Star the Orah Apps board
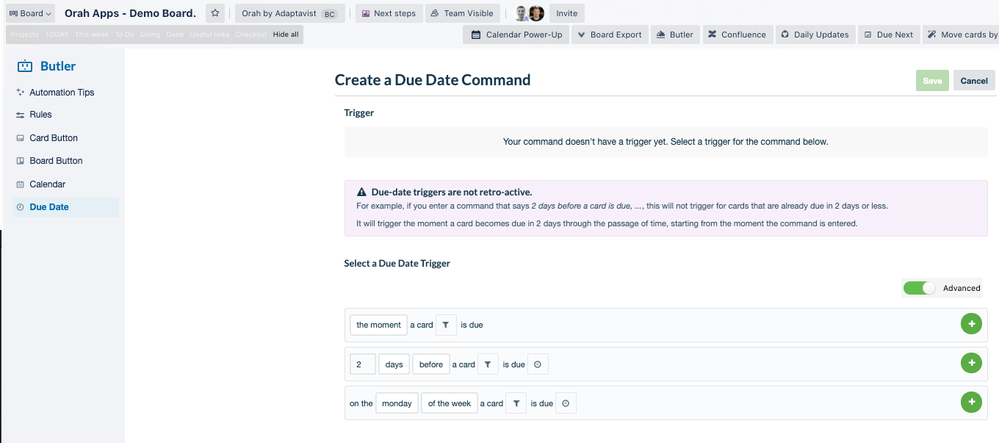The image size is (999, 443). pos(215,13)
